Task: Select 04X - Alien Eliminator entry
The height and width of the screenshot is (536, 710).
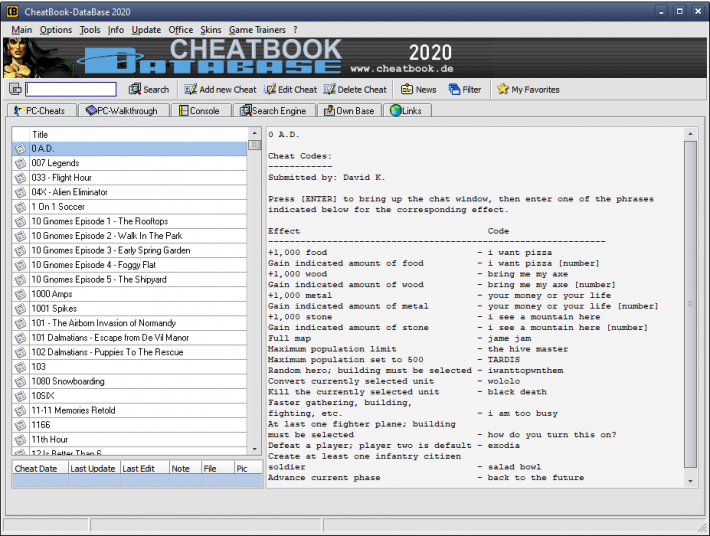Action: [x=130, y=192]
